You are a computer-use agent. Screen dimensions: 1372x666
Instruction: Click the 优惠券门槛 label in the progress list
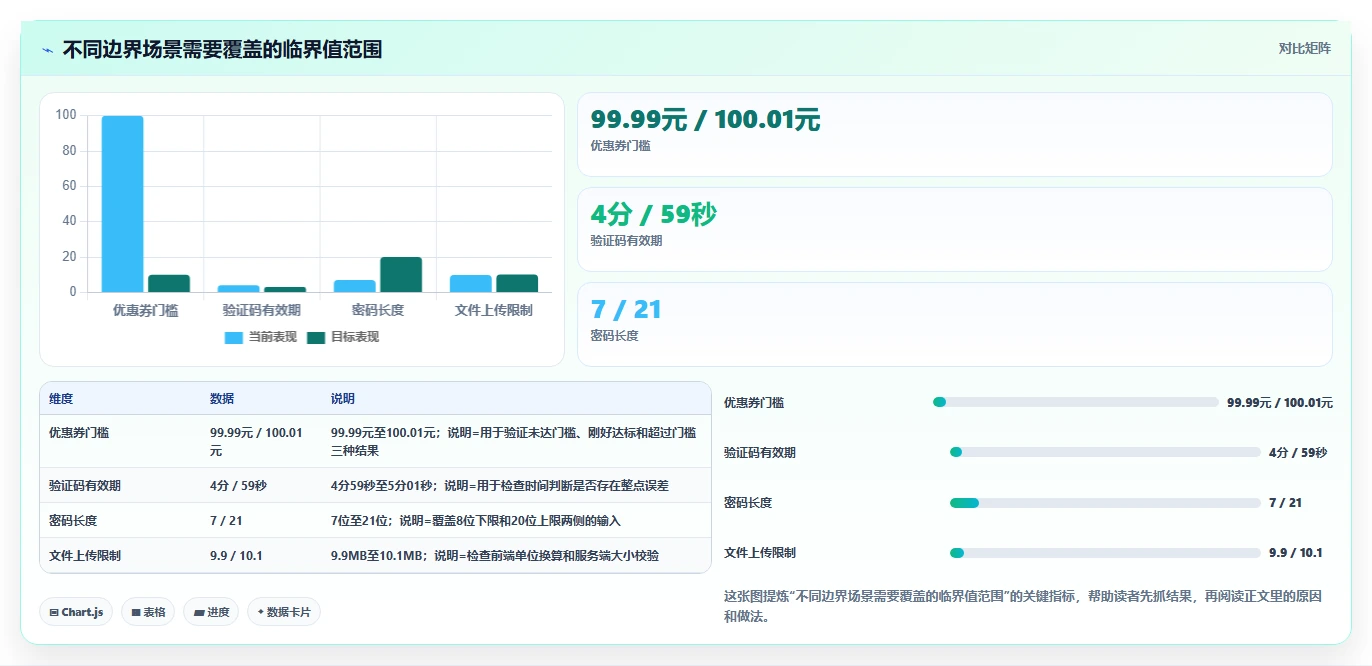click(x=754, y=403)
